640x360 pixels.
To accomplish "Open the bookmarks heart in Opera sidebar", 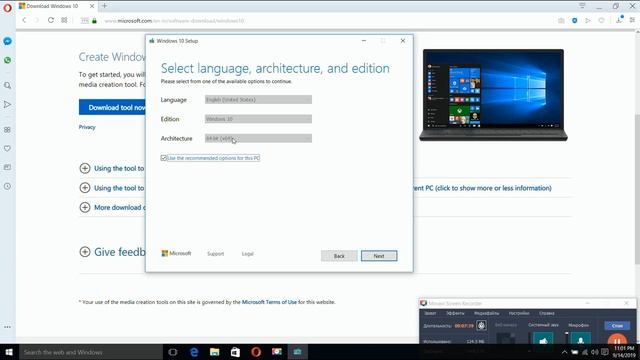I will pyautogui.click(x=7, y=149).
